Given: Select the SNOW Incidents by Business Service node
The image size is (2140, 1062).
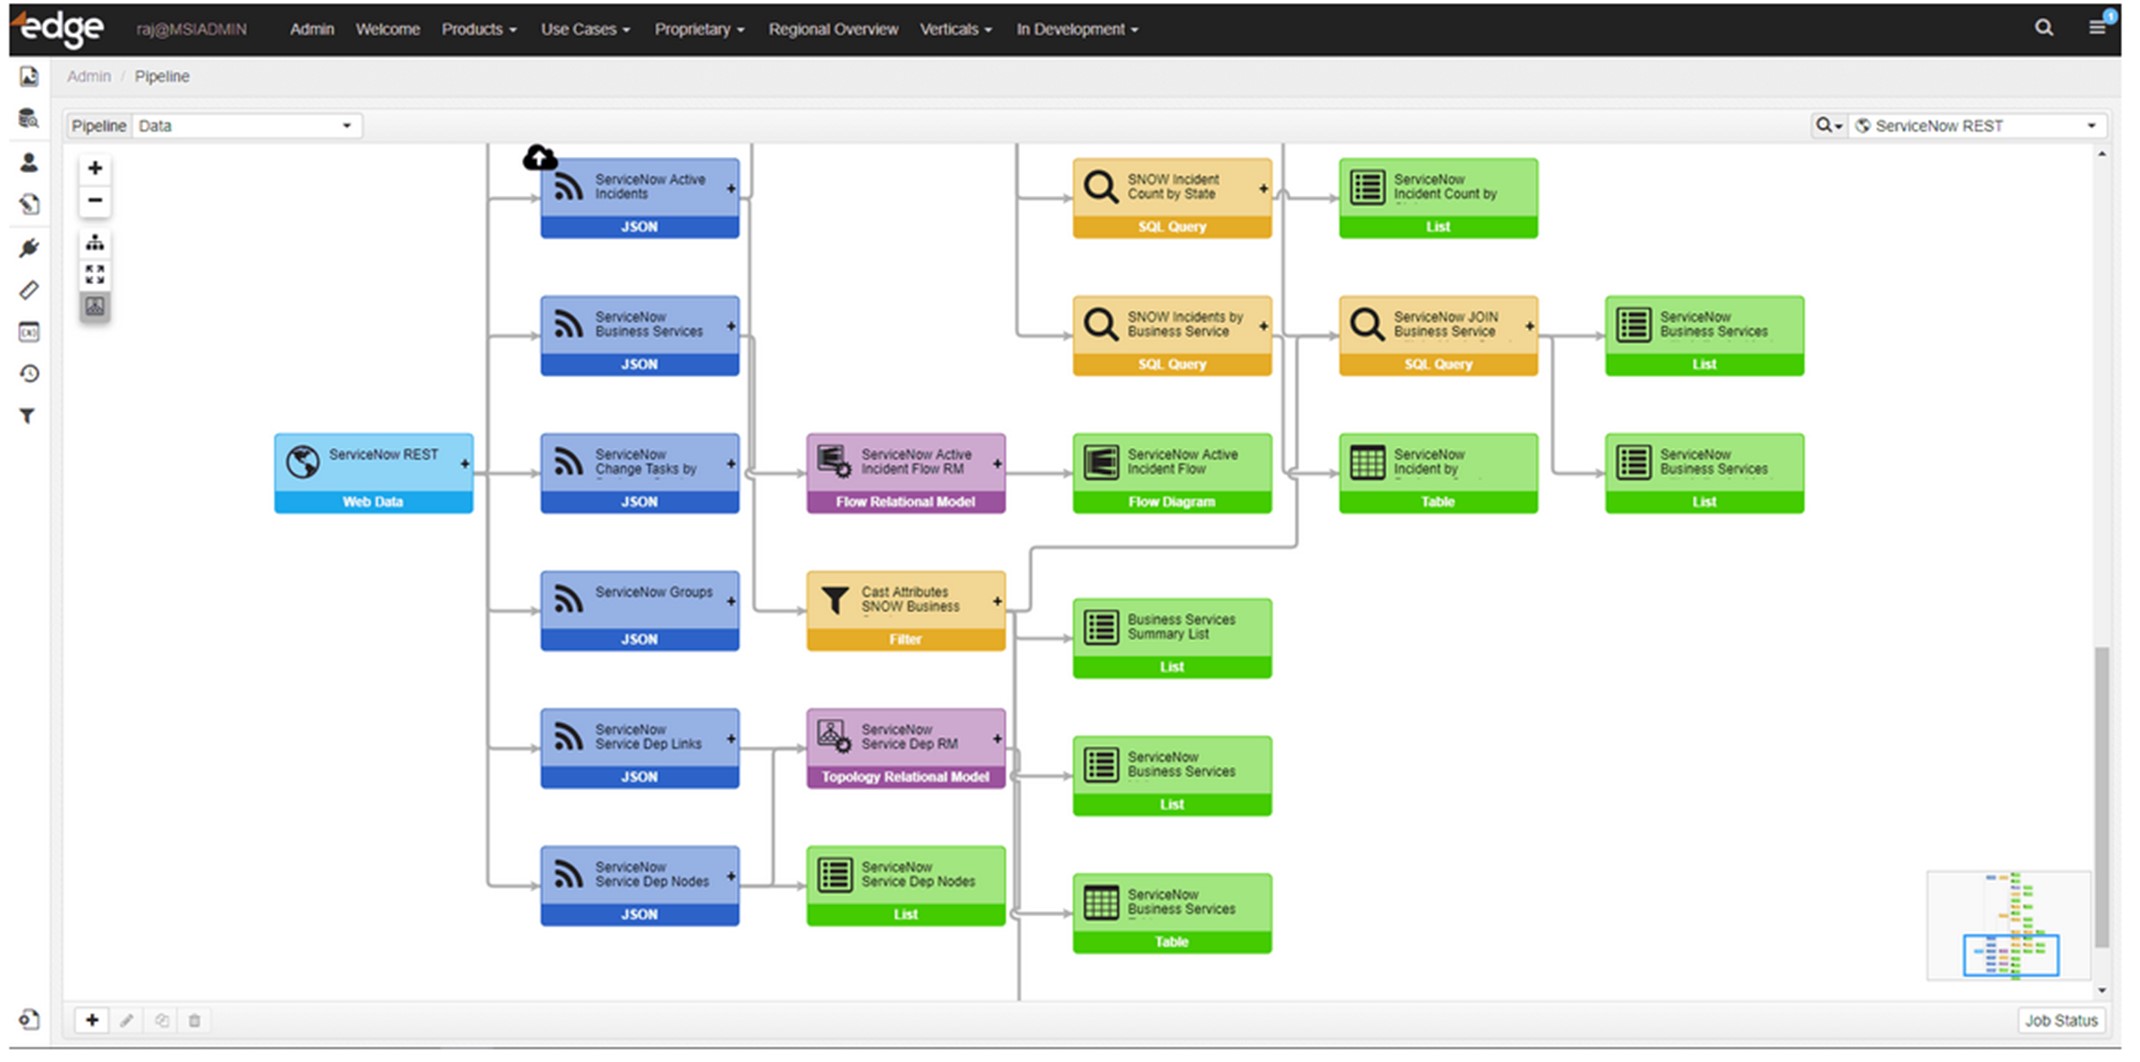Looking at the screenshot, I should pyautogui.click(x=1172, y=336).
